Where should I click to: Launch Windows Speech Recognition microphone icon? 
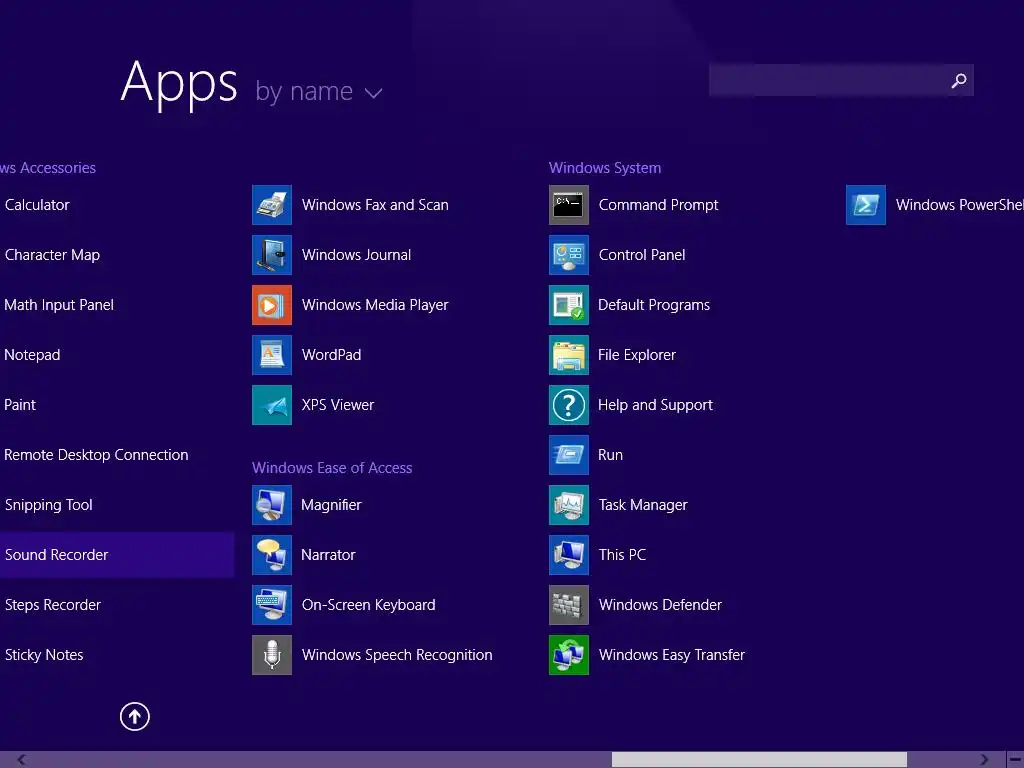(x=272, y=655)
